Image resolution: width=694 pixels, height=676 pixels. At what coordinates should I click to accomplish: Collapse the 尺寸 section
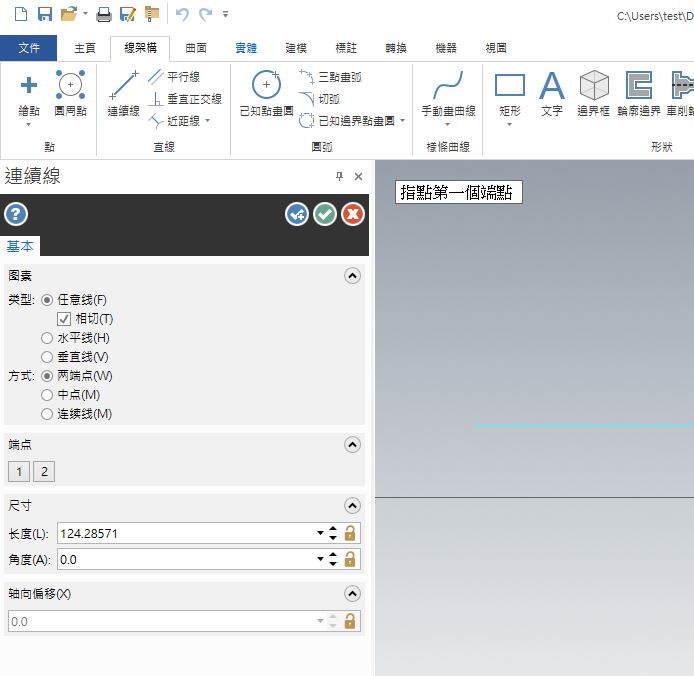coord(352,506)
